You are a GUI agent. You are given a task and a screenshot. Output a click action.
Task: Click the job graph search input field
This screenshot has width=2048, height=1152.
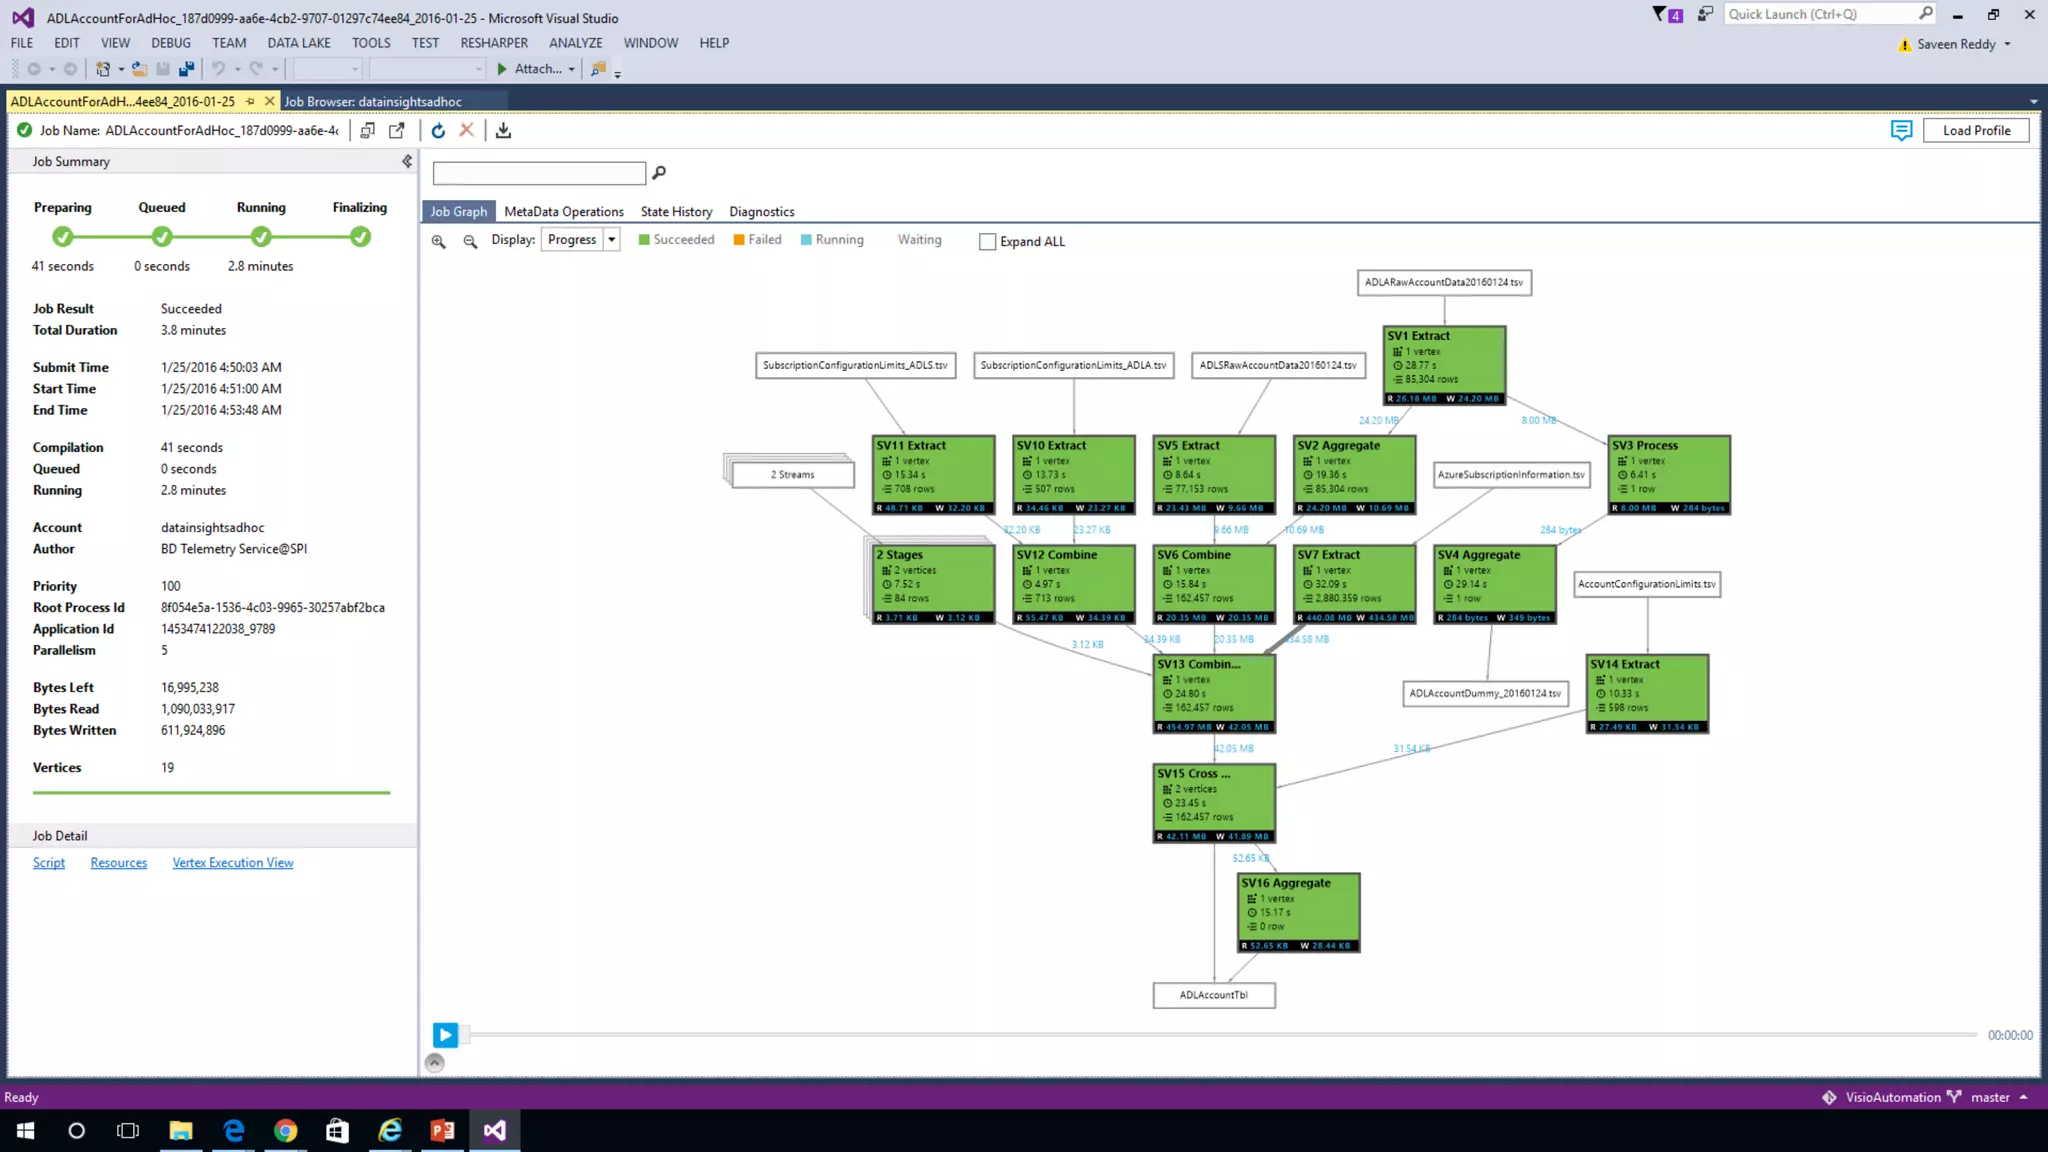pyautogui.click(x=539, y=174)
